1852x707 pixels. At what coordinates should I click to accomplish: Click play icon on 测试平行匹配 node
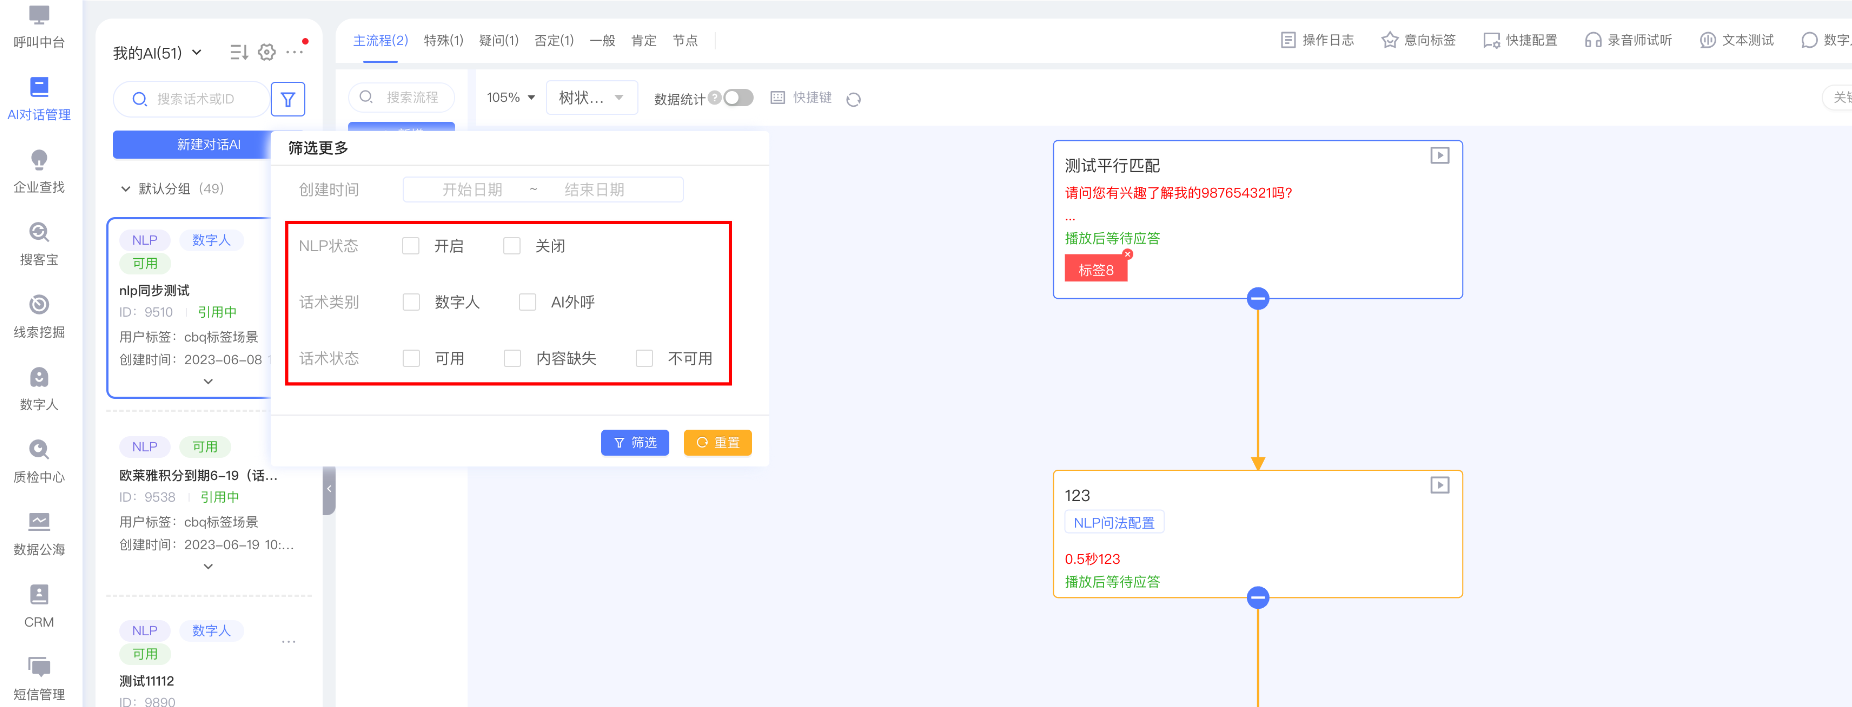(x=1439, y=156)
